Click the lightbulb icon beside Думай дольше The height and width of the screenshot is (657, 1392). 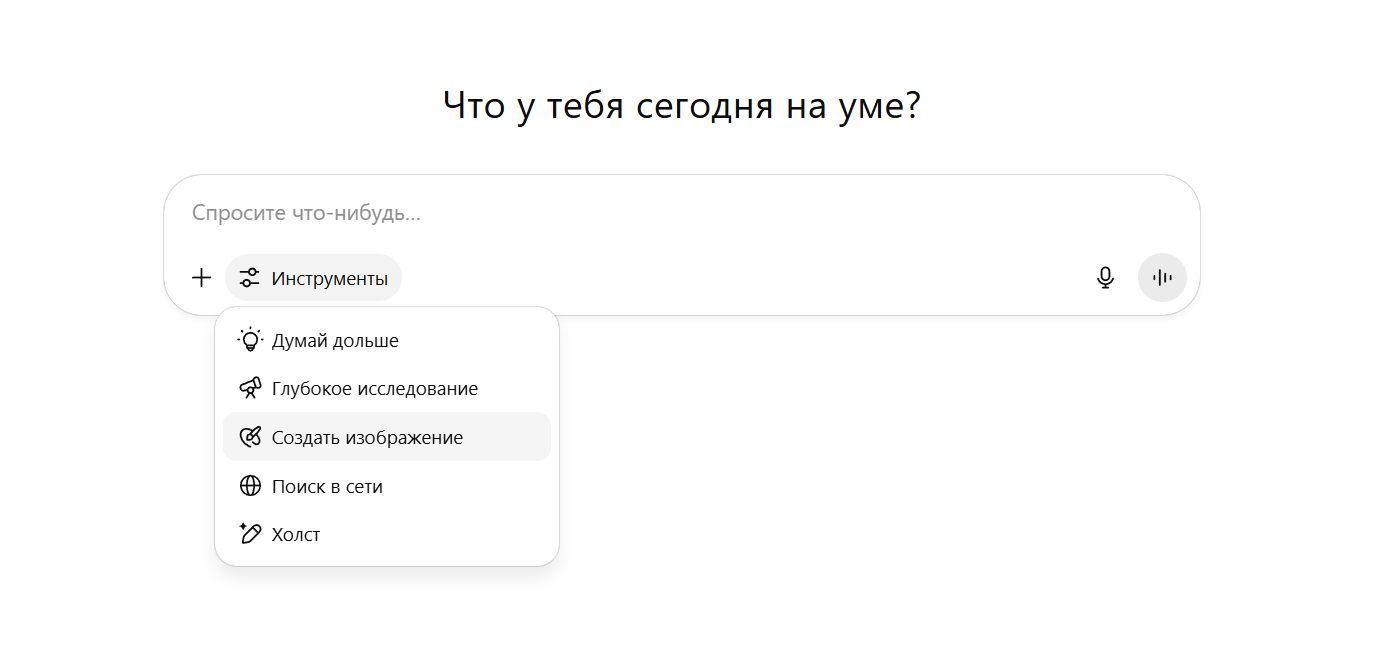(x=250, y=340)
